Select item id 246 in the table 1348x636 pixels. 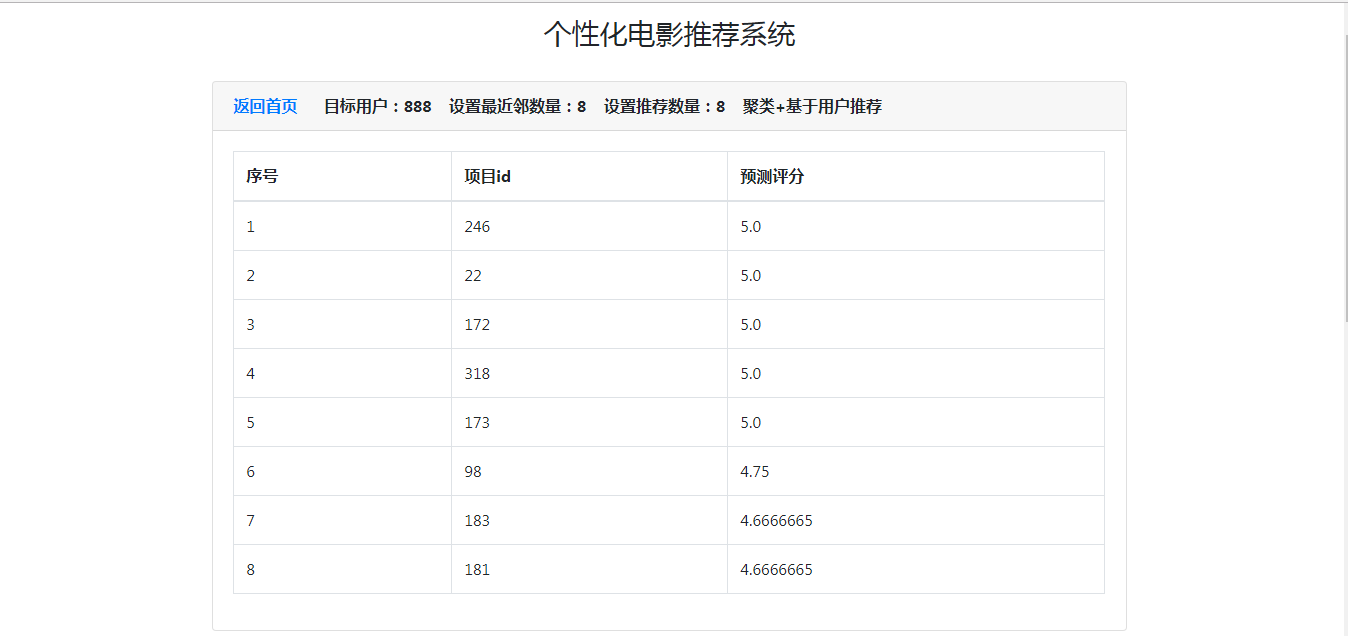tap(477, 226)
